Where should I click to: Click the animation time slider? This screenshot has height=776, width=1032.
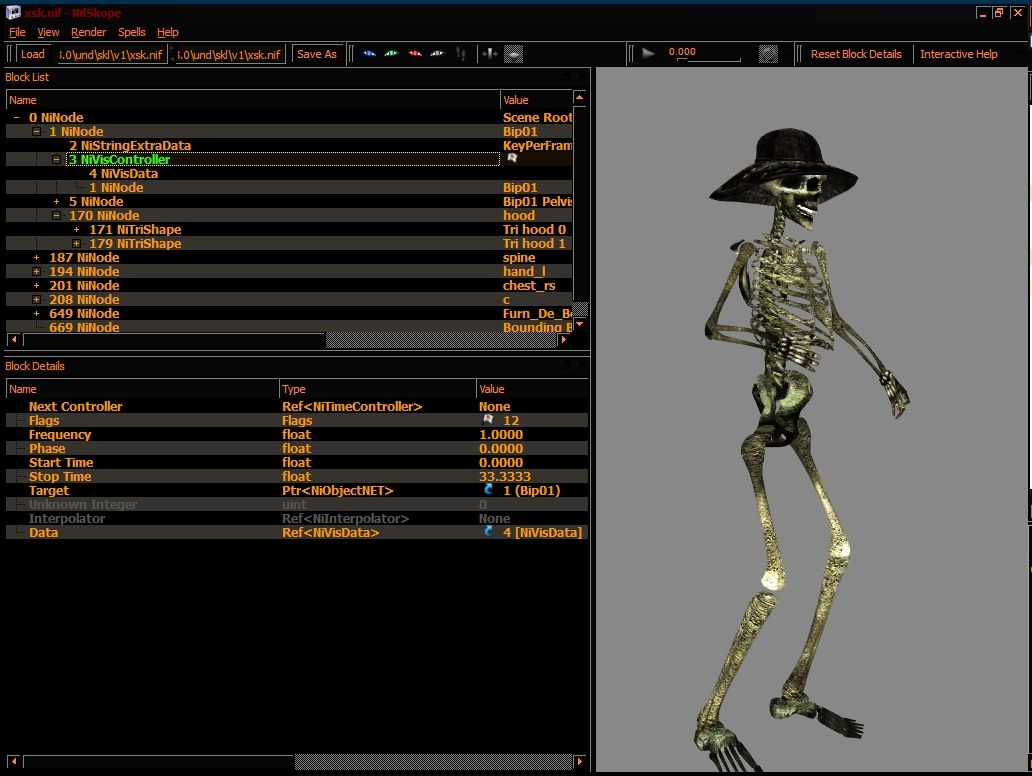(x=711, y=60)
